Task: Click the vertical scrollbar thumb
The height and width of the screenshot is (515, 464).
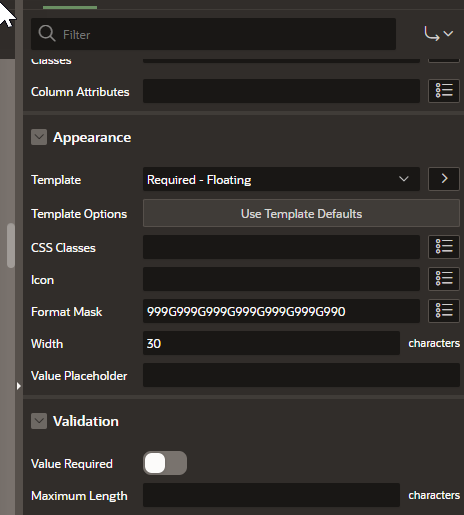Action: (11, 246)
